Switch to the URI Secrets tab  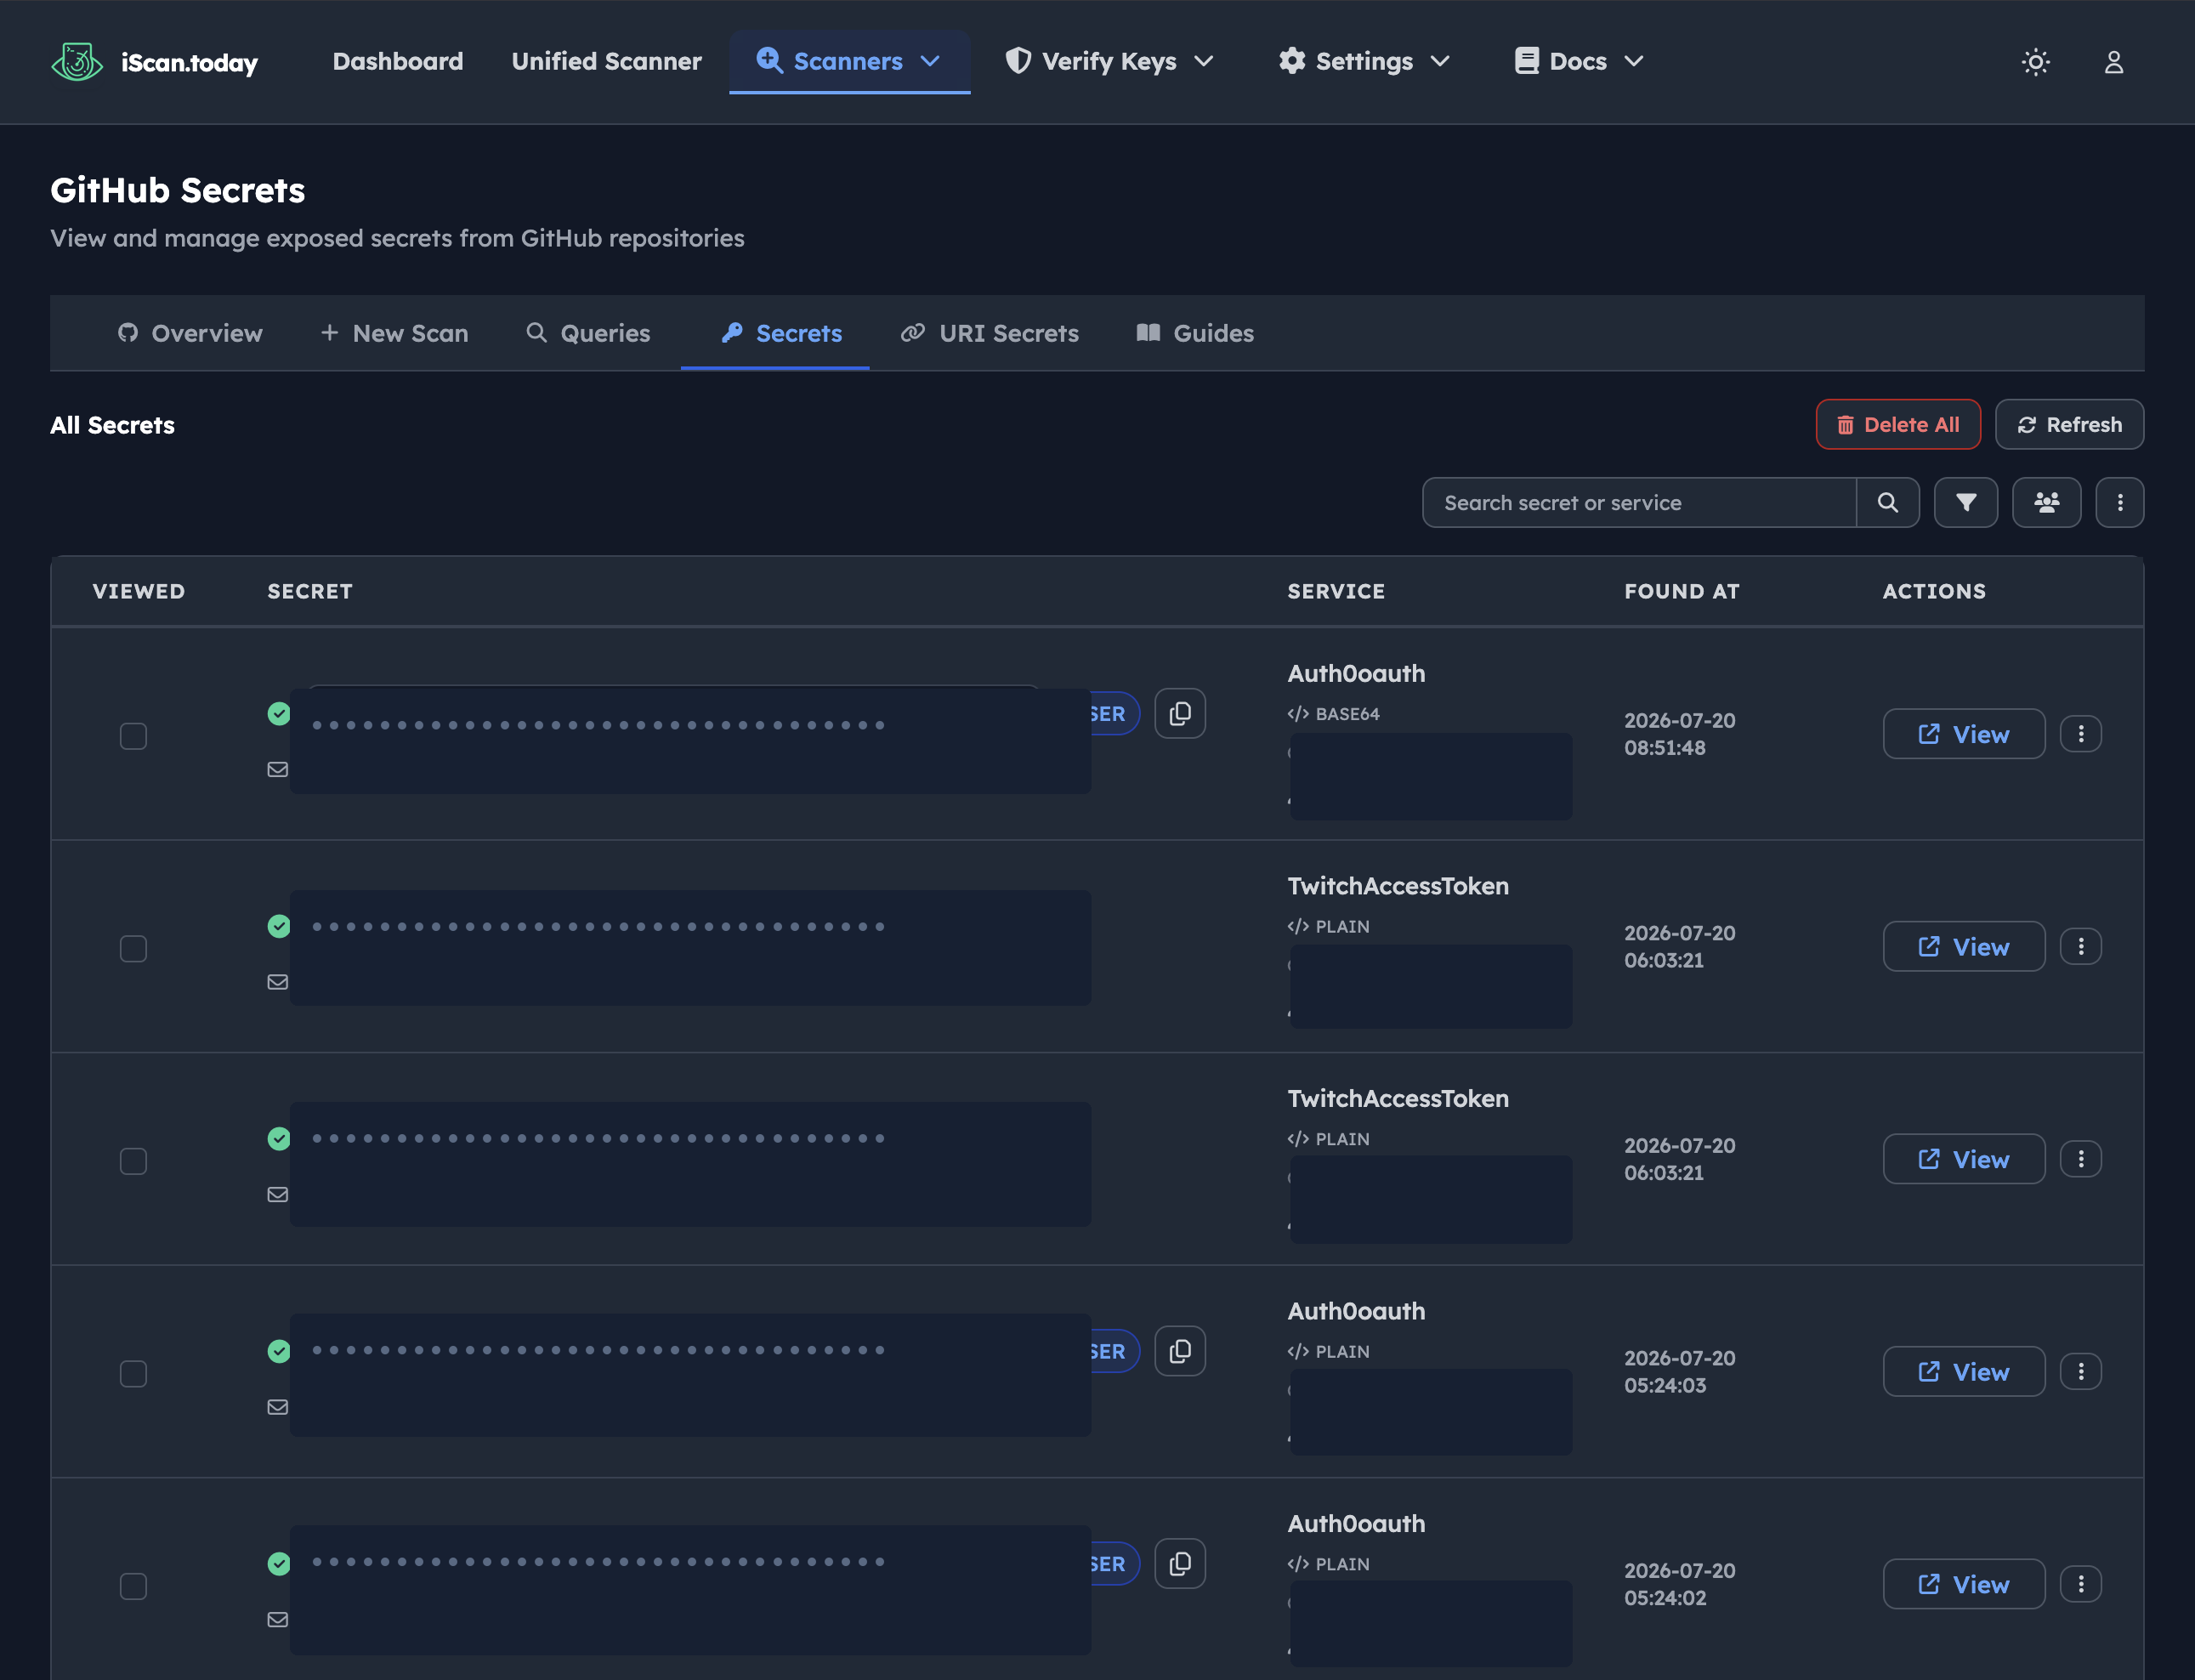tap(990, 333)
